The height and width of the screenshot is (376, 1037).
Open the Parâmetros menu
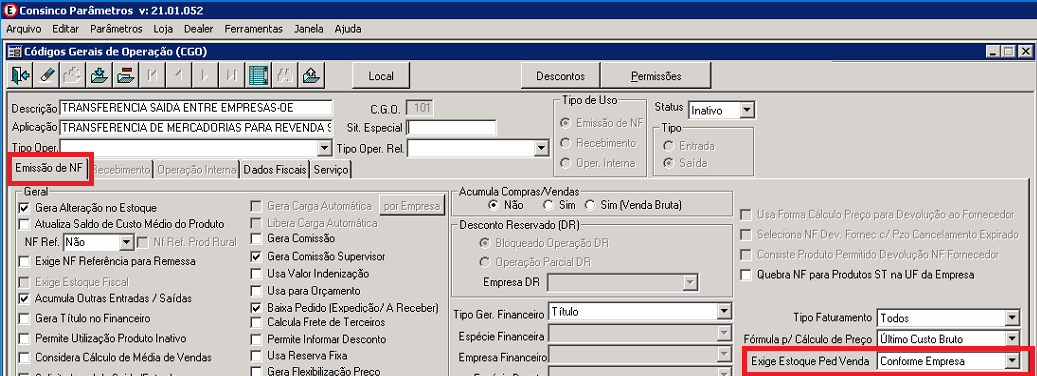116,29
